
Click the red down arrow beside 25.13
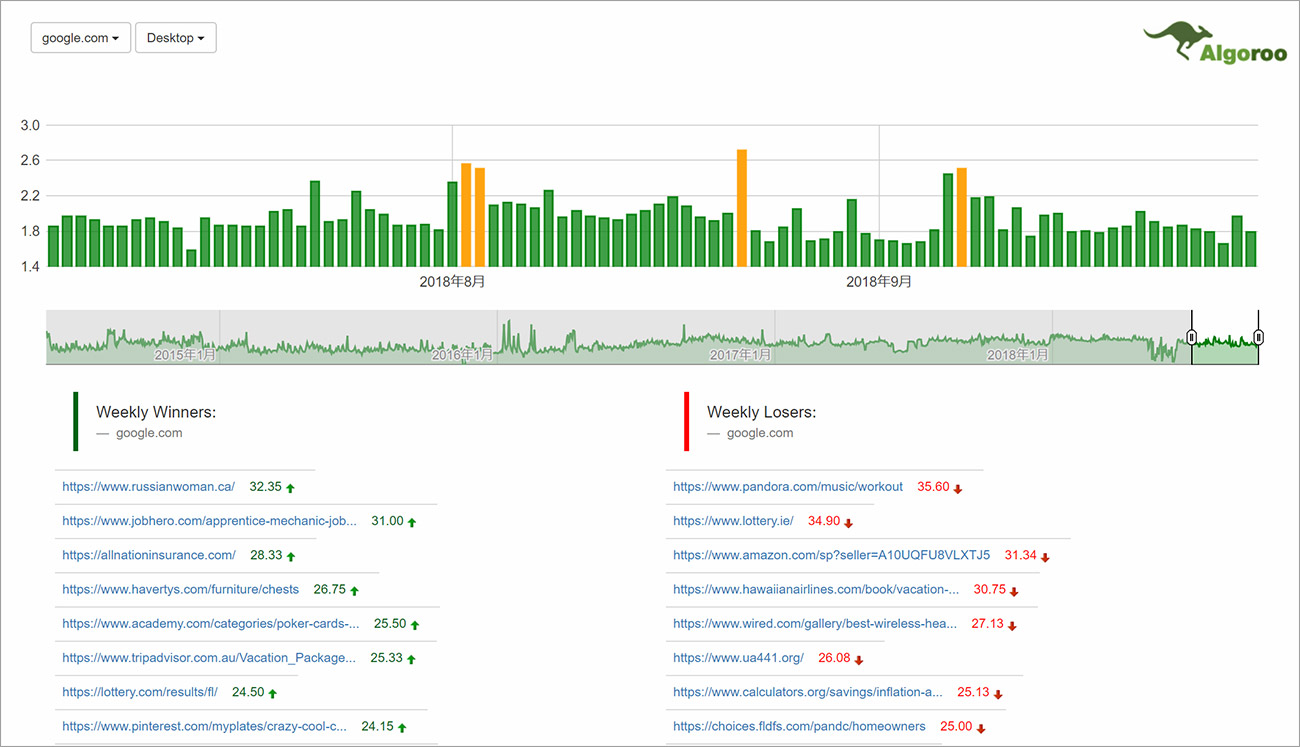pyautogui.click(x=998, y=694)
